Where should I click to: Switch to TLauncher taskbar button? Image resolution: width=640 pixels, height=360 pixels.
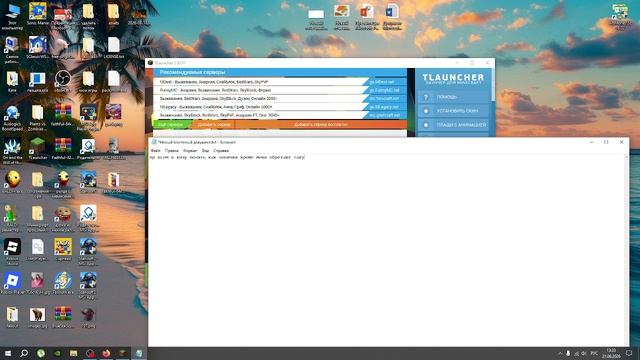[x=122, y=353]
